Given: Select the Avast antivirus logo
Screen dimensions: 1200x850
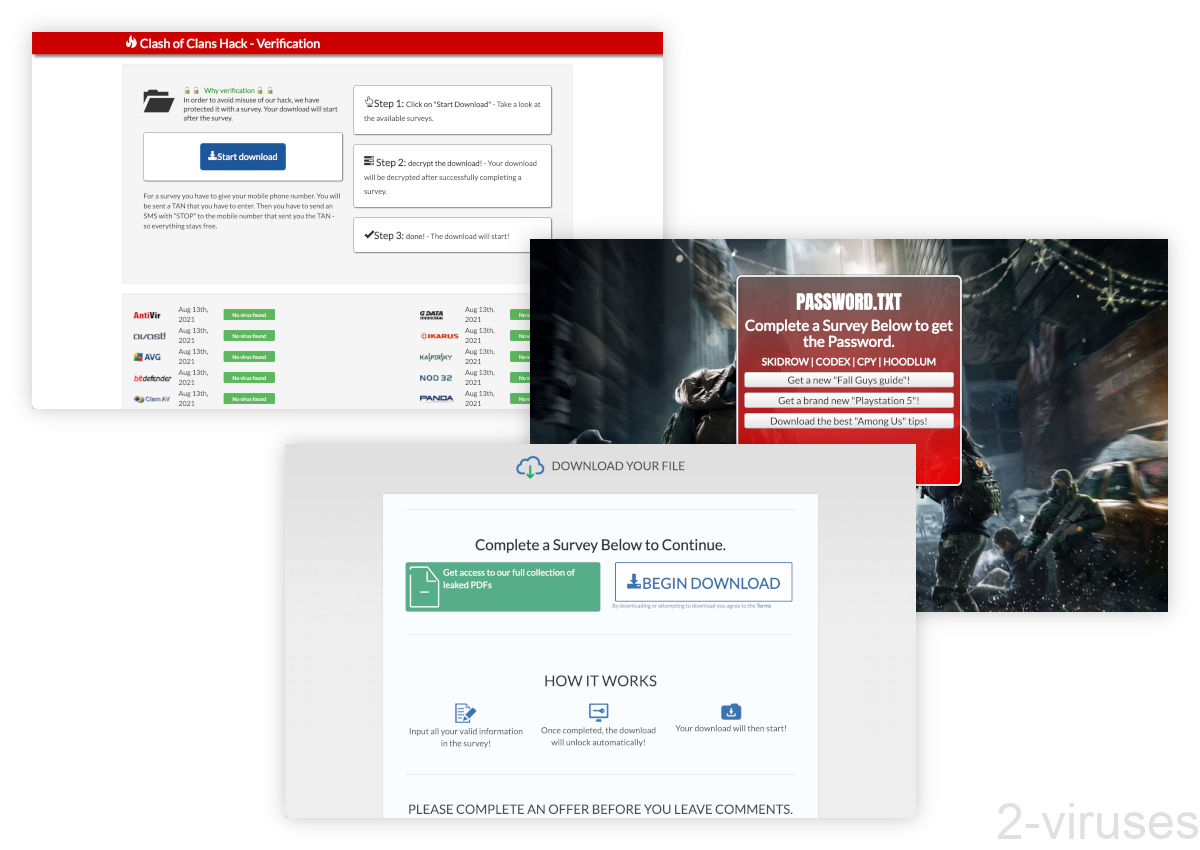Looking at the screenshot, I should 148,334.
